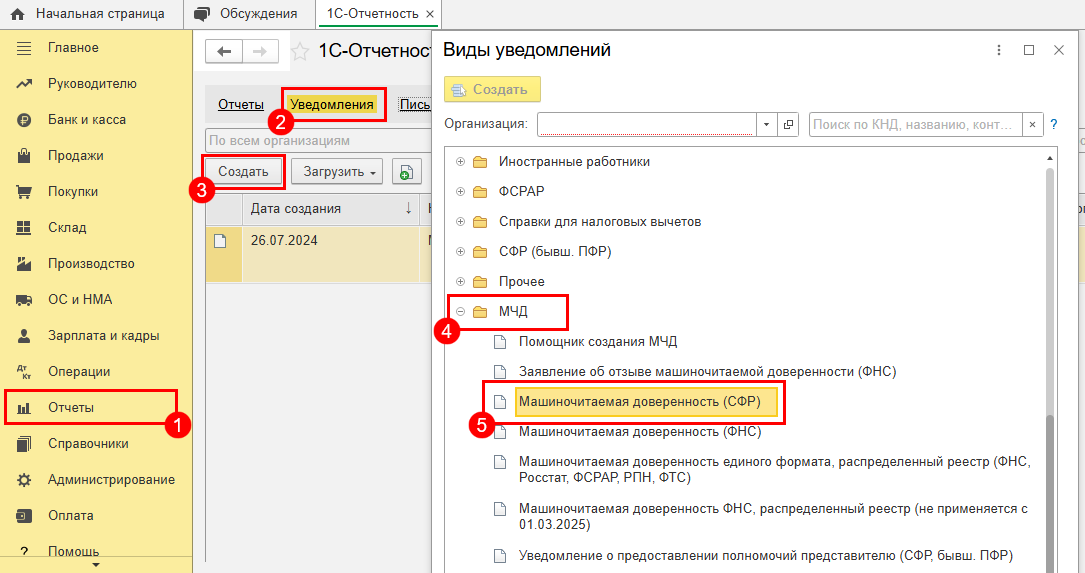Close the 1С-Отчетность tab

[430, 14]
